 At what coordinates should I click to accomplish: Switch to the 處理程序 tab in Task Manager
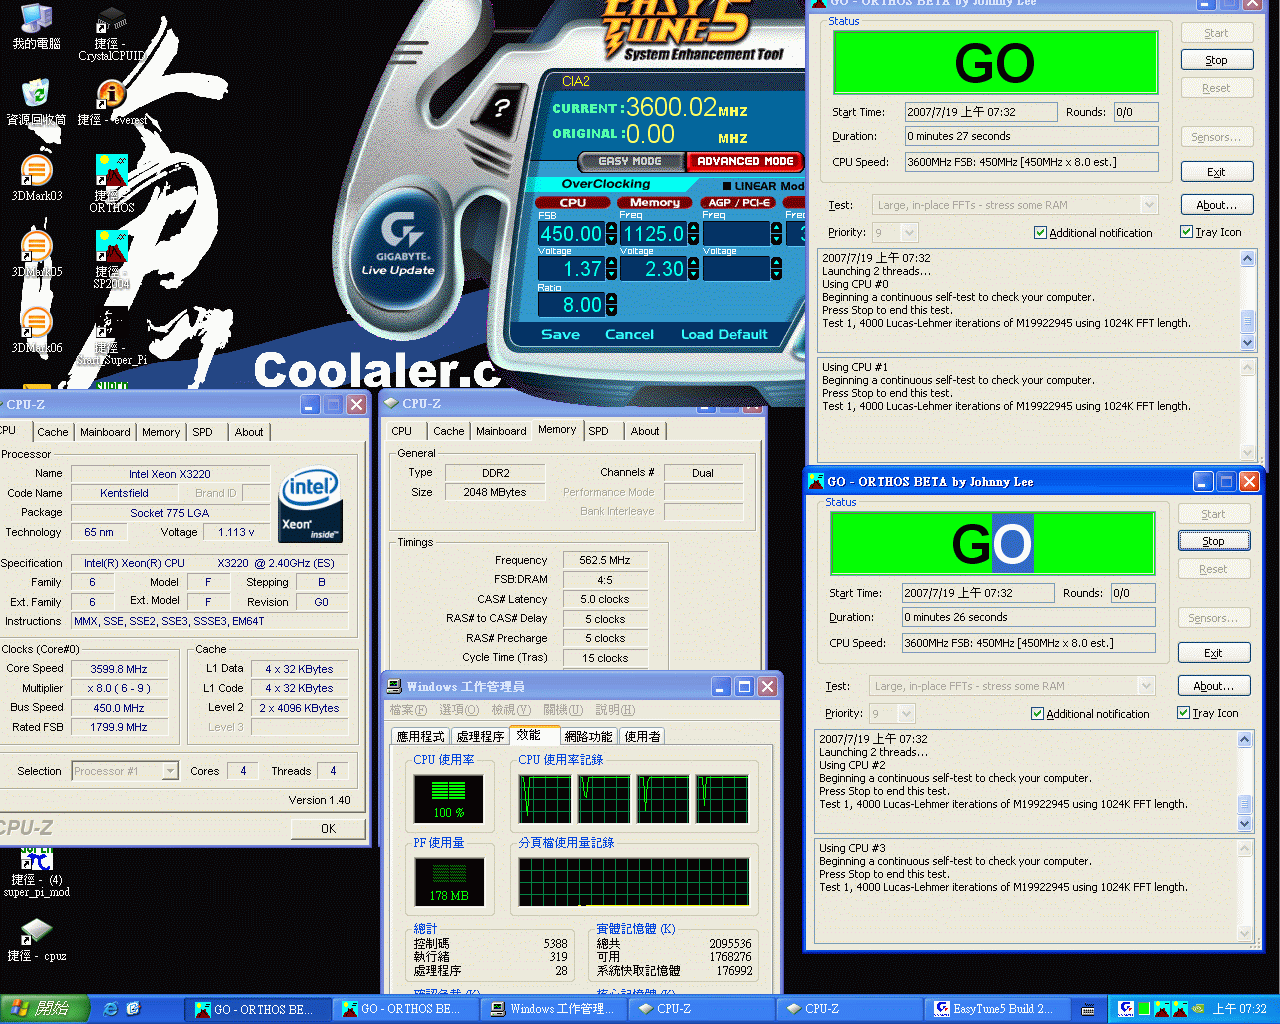480,737
